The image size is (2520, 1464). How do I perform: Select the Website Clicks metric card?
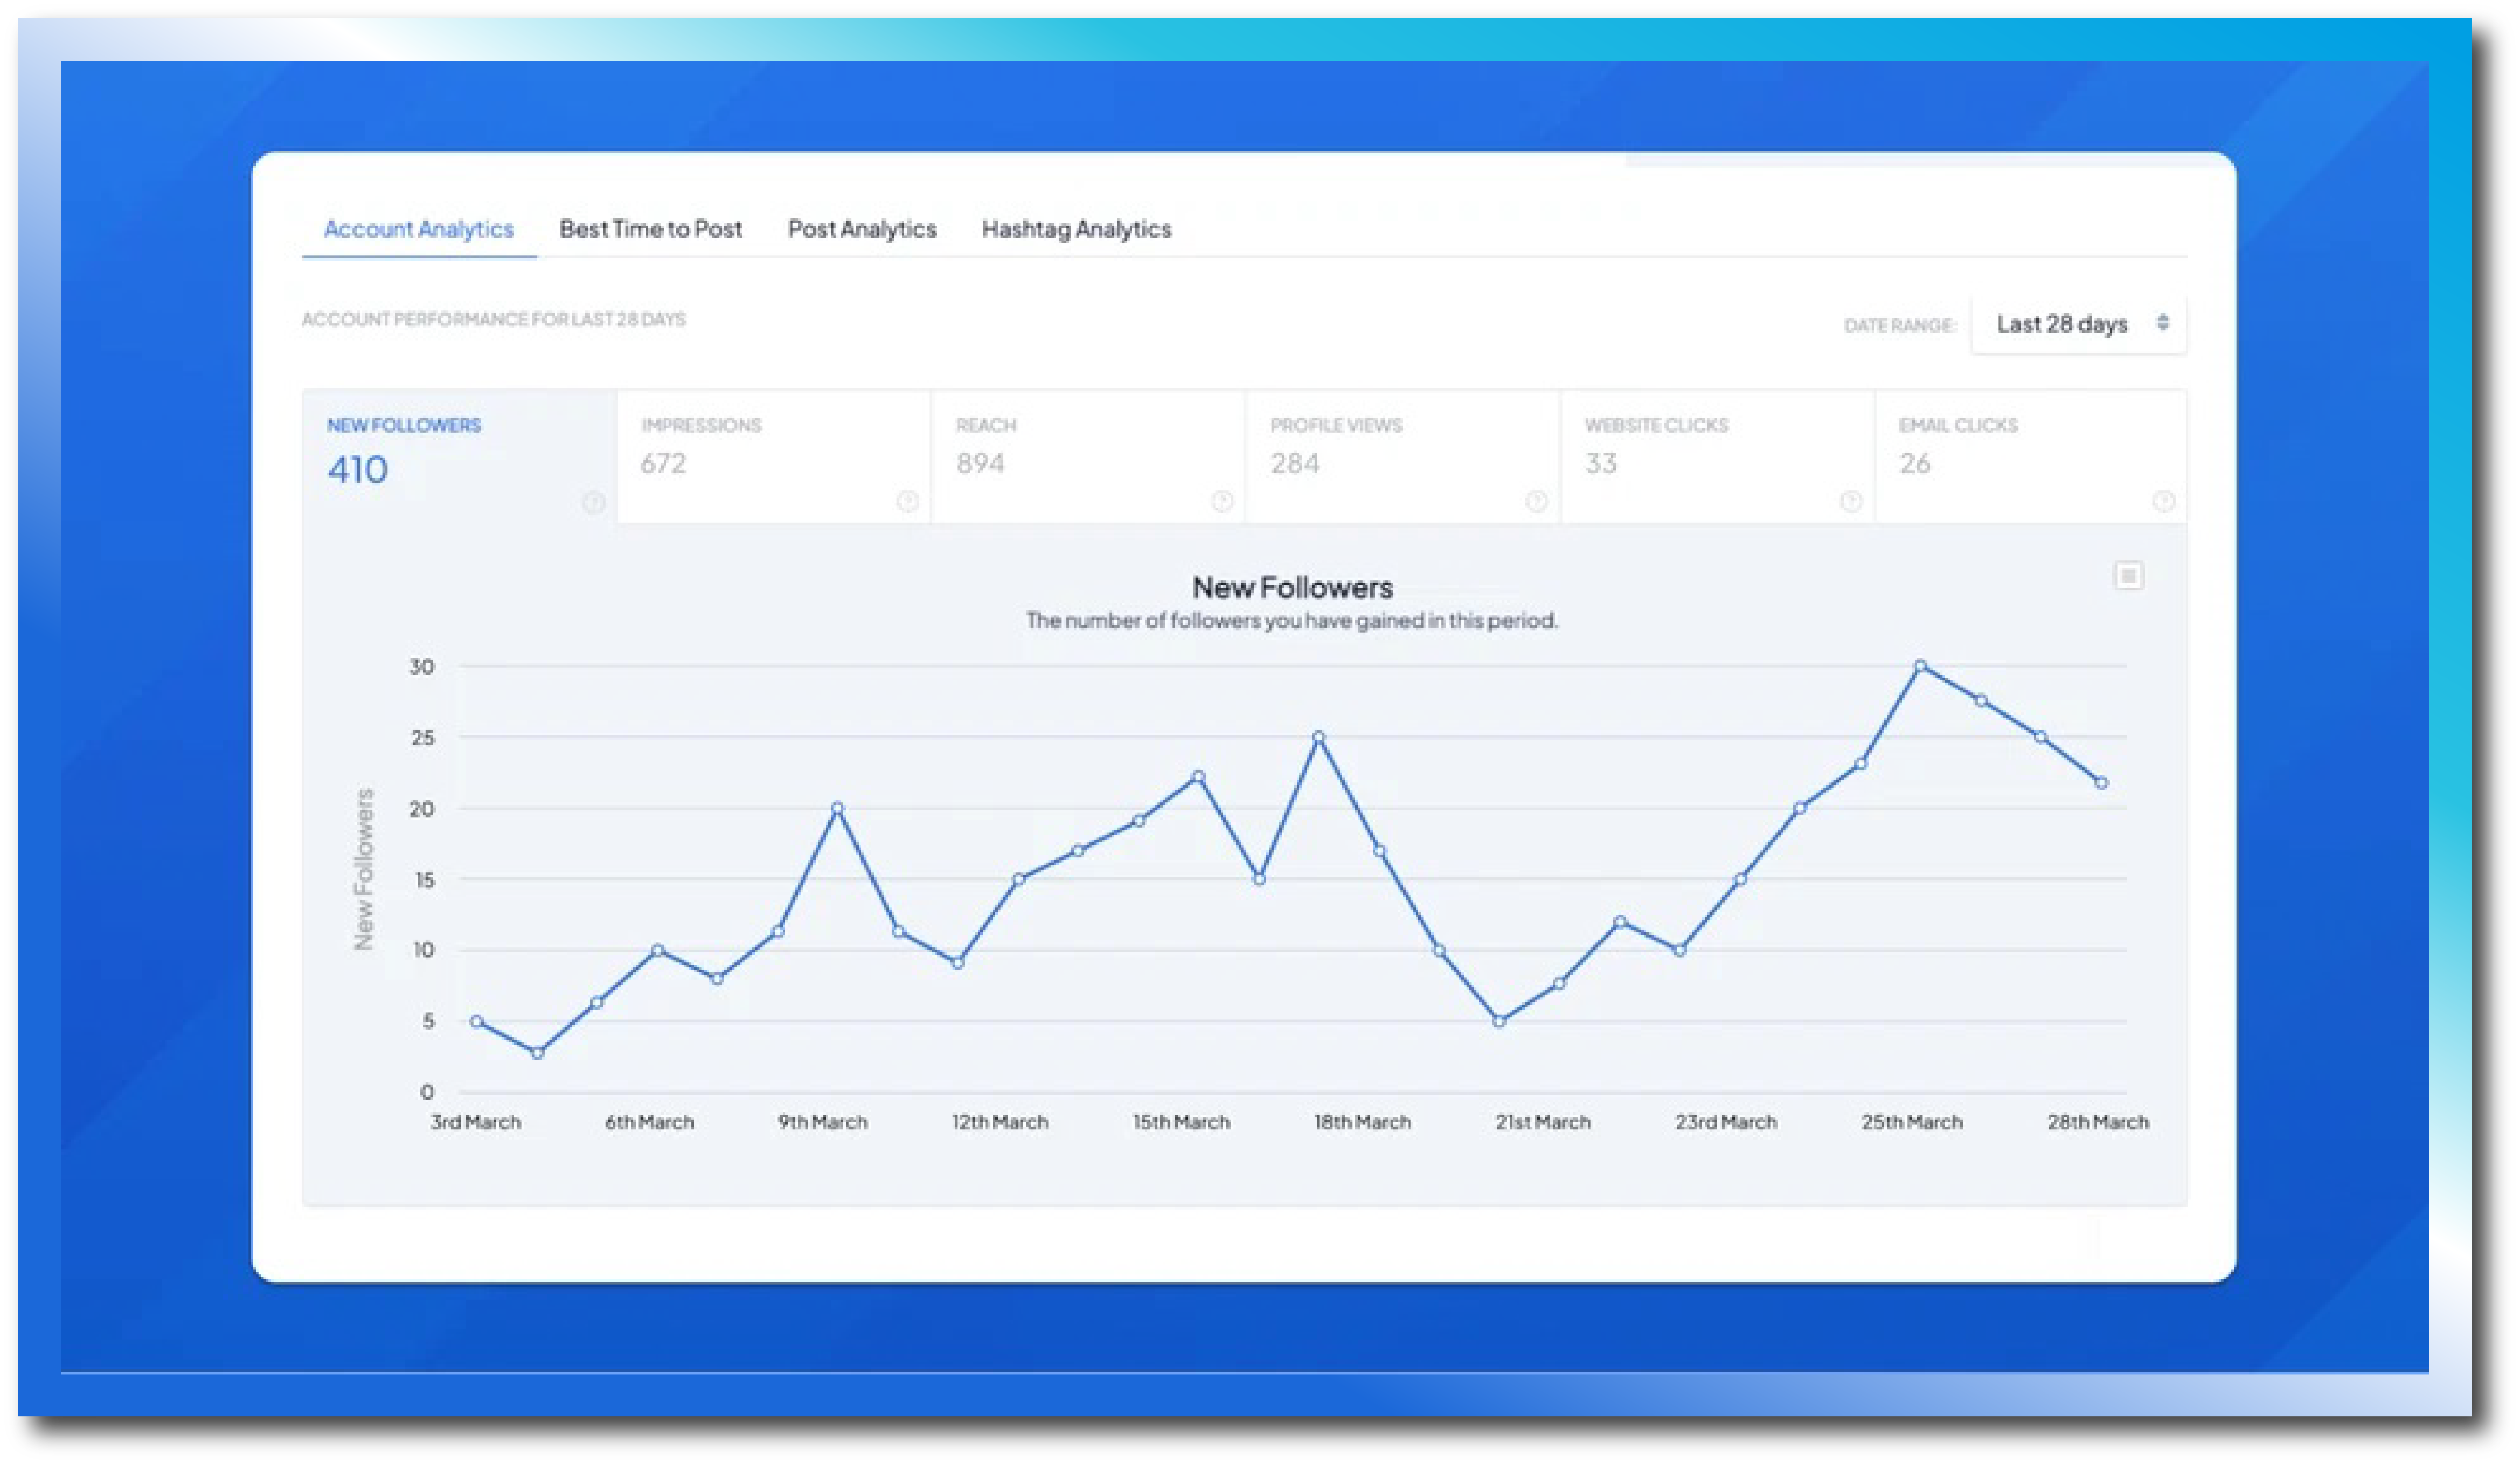[x=1717, y=456]
